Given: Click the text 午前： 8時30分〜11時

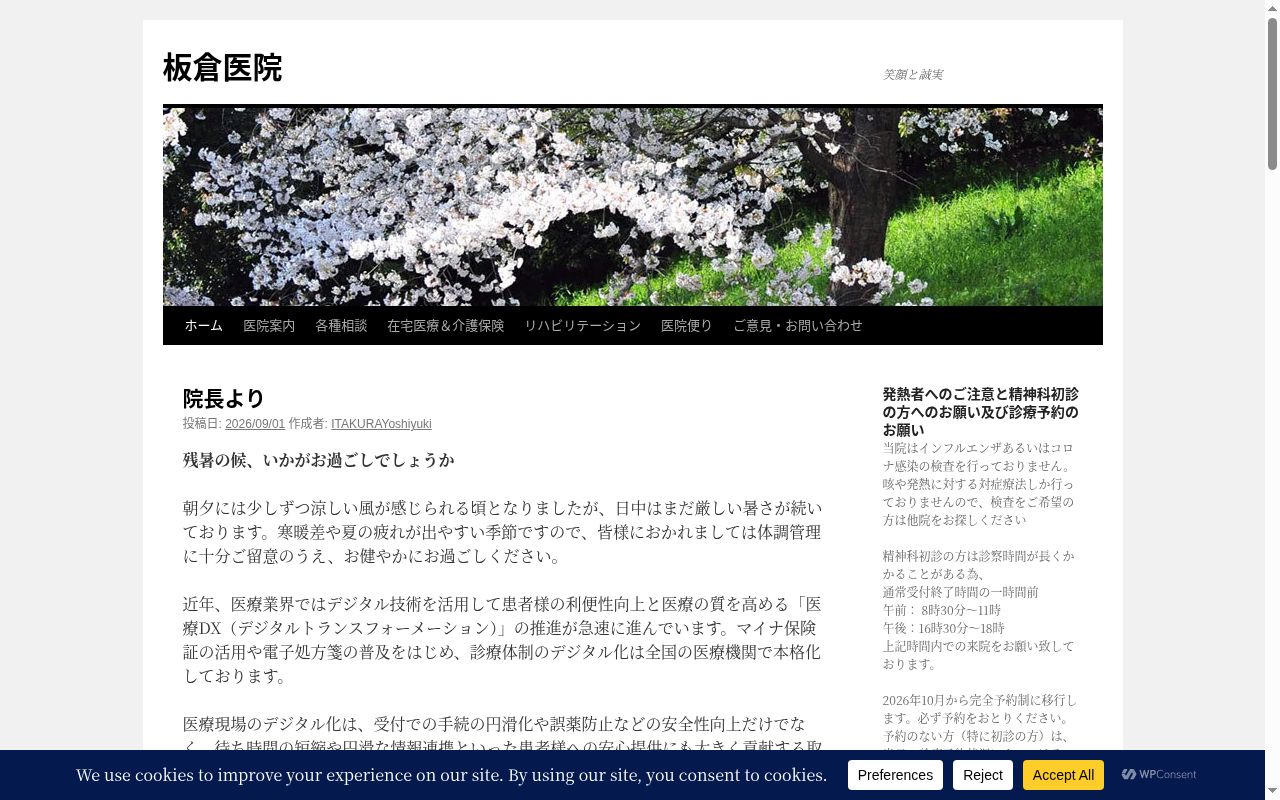Looking at the screenshot, I should tap(942, 610).
